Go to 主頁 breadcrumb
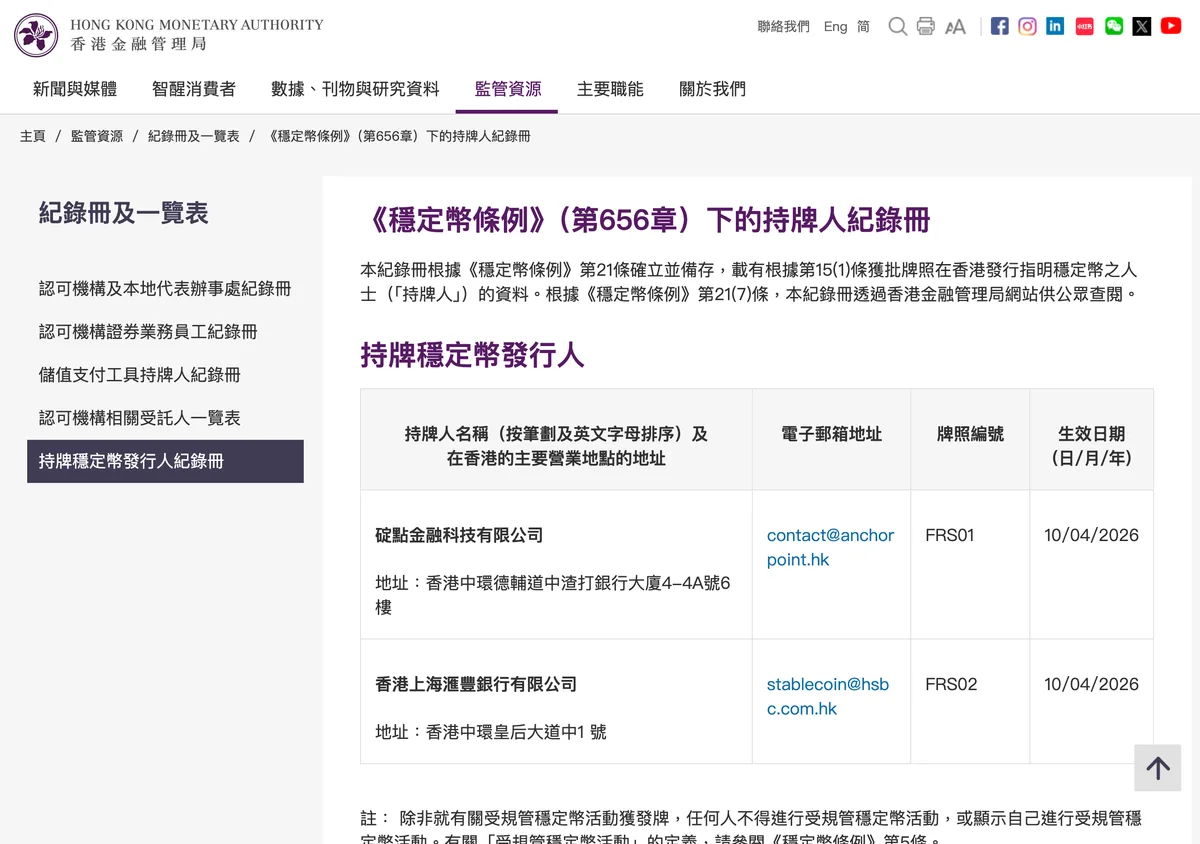 tap(33, 136)
